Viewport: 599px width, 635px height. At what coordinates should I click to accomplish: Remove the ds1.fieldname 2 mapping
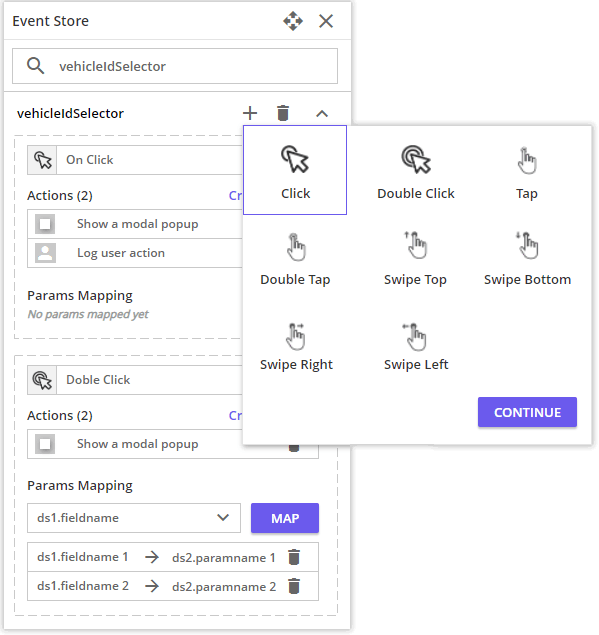pyautogui.click(x=294, y=586)
